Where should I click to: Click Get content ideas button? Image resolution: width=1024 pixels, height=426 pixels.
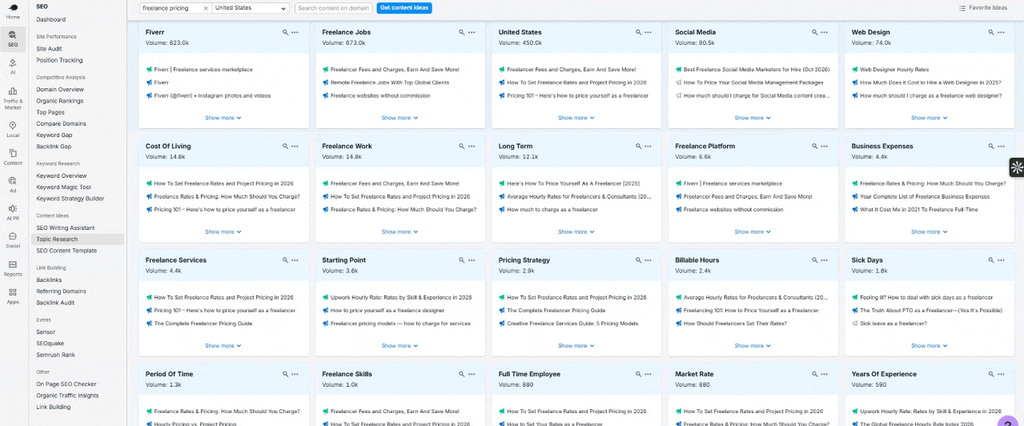[x=404, y=8]
